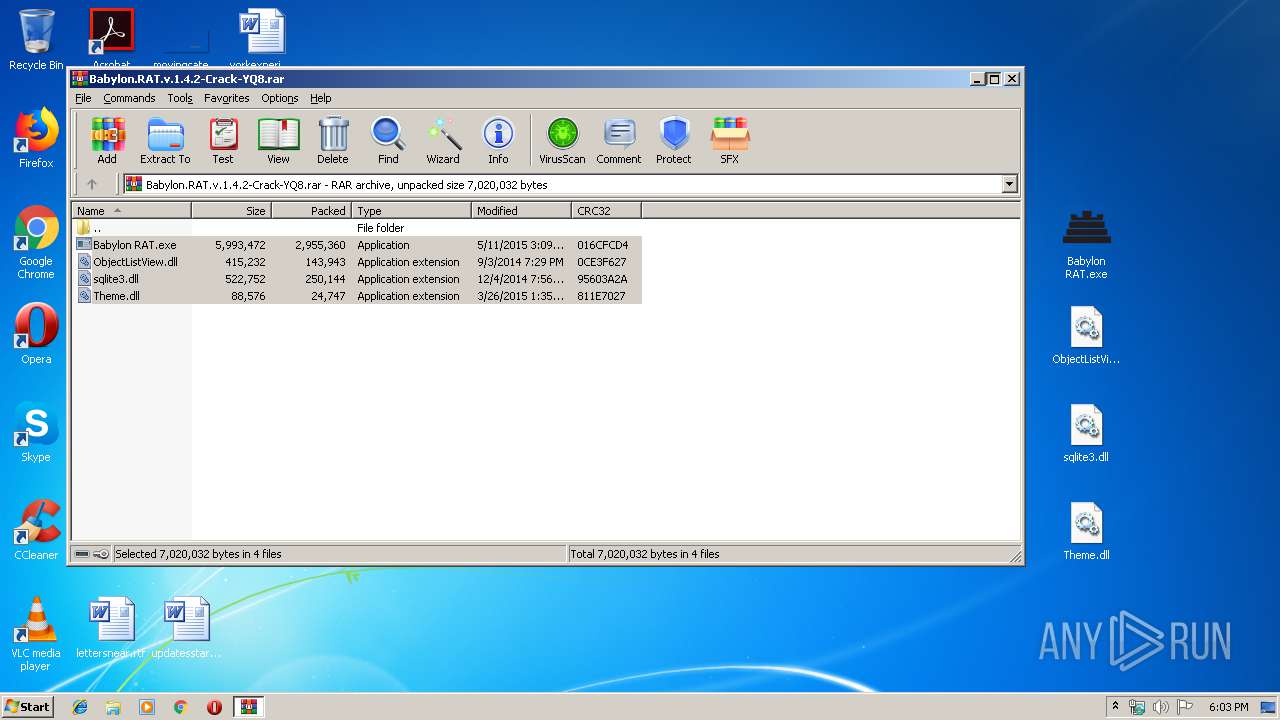Select the VLC media player shortcut
The image size is (1280, 720).
tap(36, 634)
